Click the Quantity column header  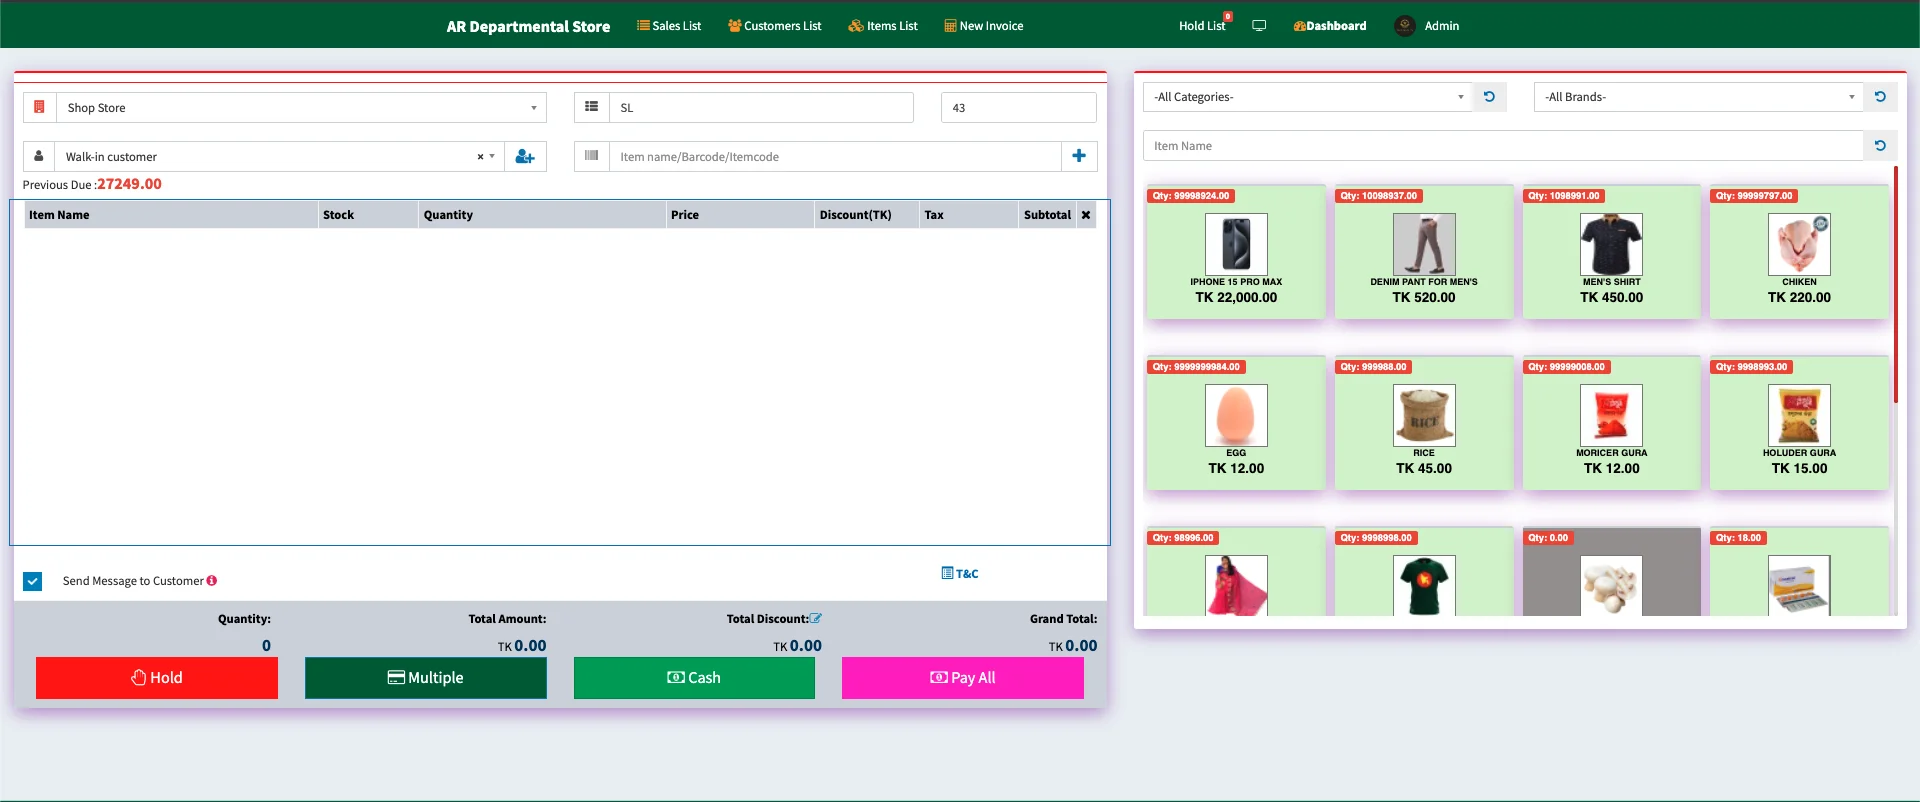(542, 215)
